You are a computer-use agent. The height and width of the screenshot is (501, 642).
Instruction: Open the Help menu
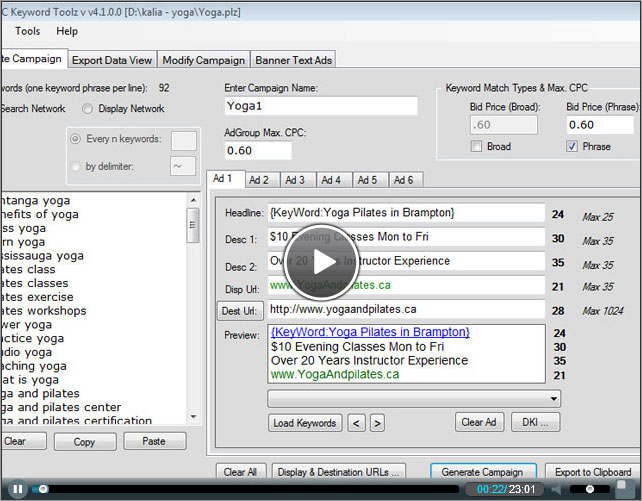[67, 31]
